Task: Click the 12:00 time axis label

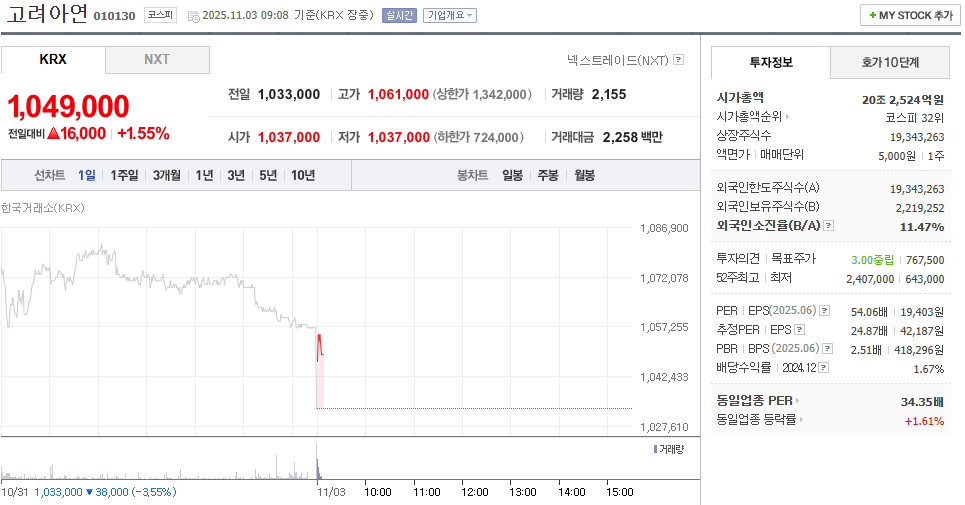Action: pos(474,492)
